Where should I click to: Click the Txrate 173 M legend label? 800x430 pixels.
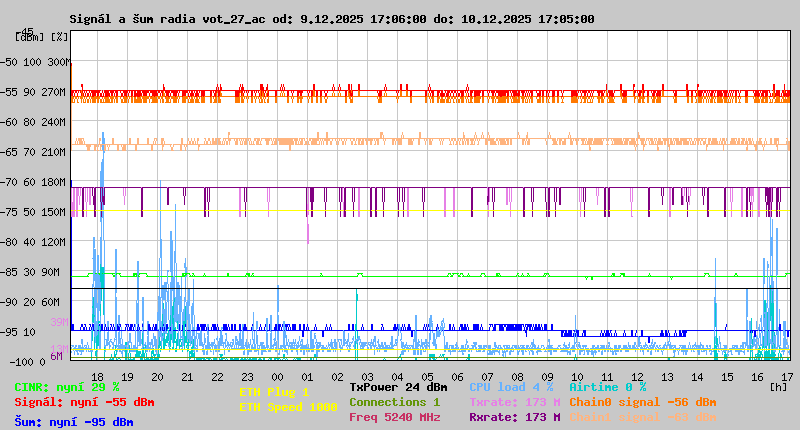pyautogui.click(x=514, y=402)
